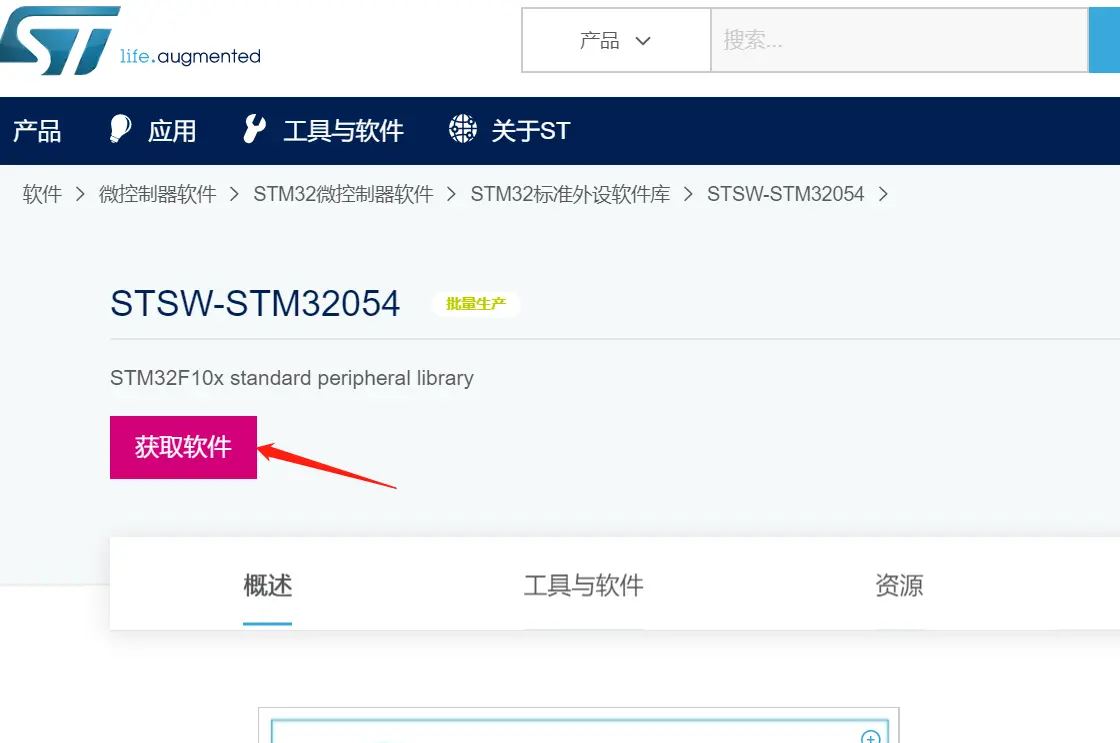Click the lightbulb icon next to 应用
Screen dimensions: 1120x743
pos(120,129)
